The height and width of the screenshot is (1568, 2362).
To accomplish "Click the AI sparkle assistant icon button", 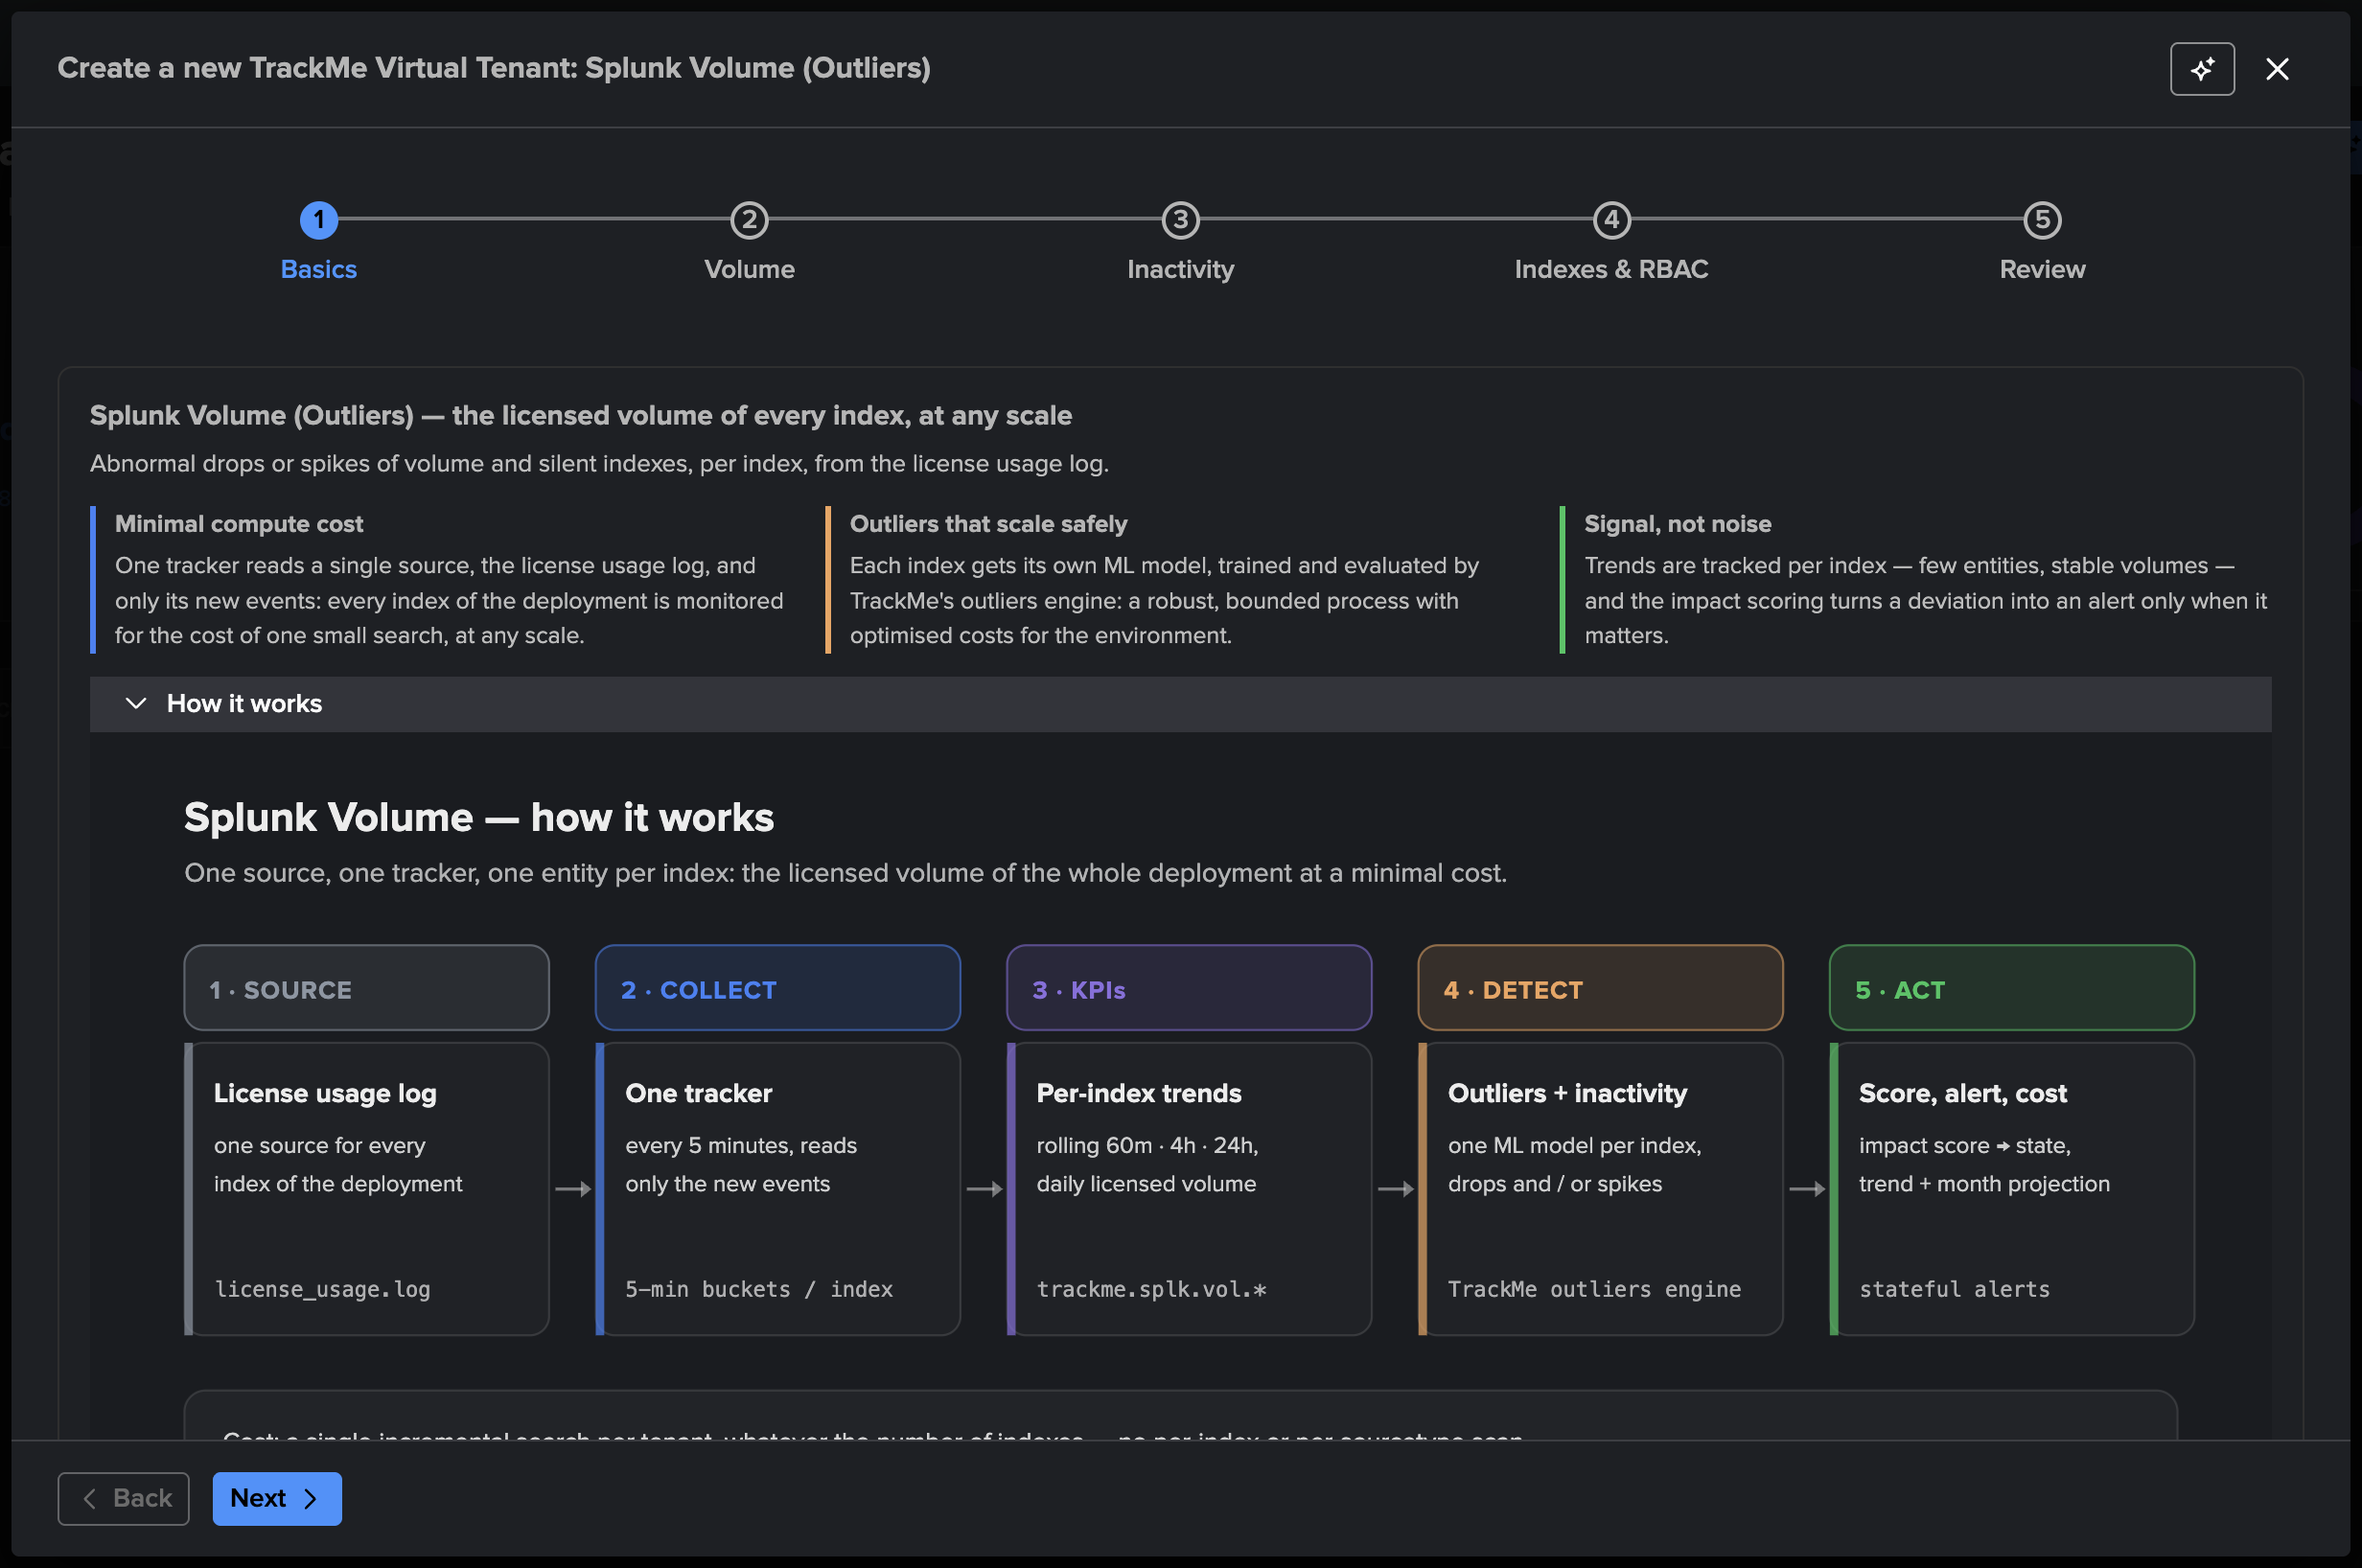I will point(2202,69).
